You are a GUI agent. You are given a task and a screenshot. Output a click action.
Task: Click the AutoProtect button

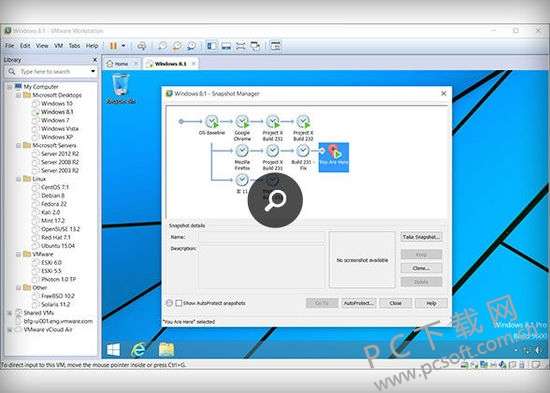[x=358, y=303]
